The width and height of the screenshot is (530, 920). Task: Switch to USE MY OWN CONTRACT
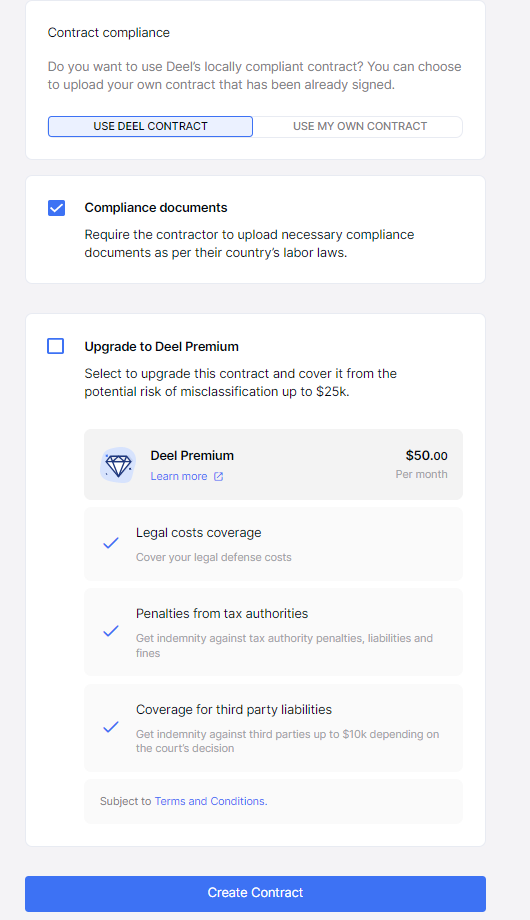pyautogui.click(x=359, y=126)
